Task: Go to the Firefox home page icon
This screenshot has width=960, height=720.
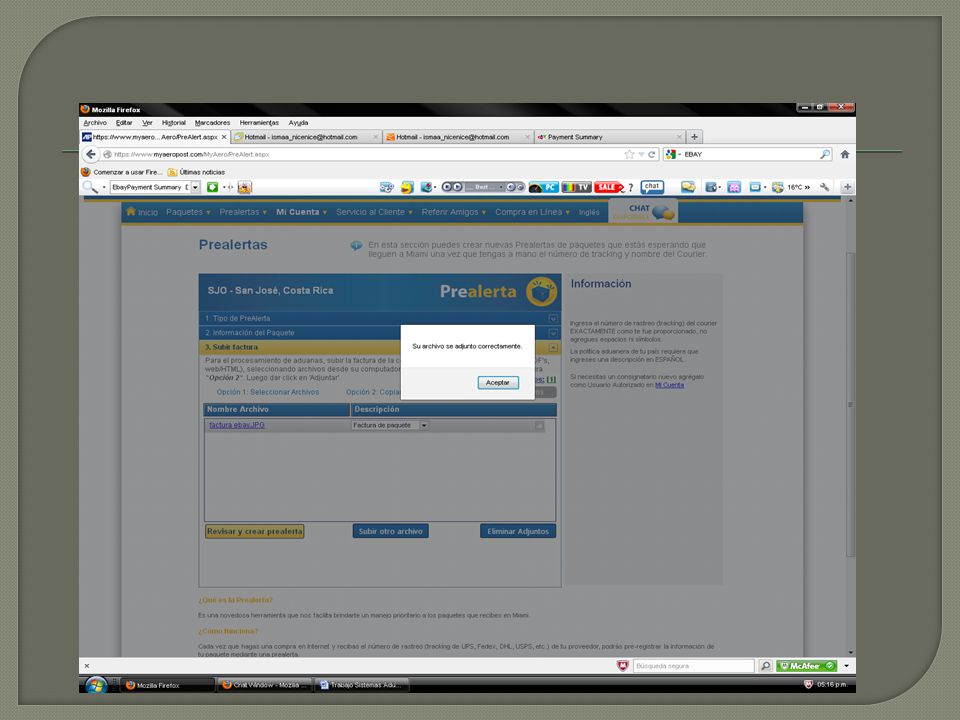Action: [x=845, y=154]
